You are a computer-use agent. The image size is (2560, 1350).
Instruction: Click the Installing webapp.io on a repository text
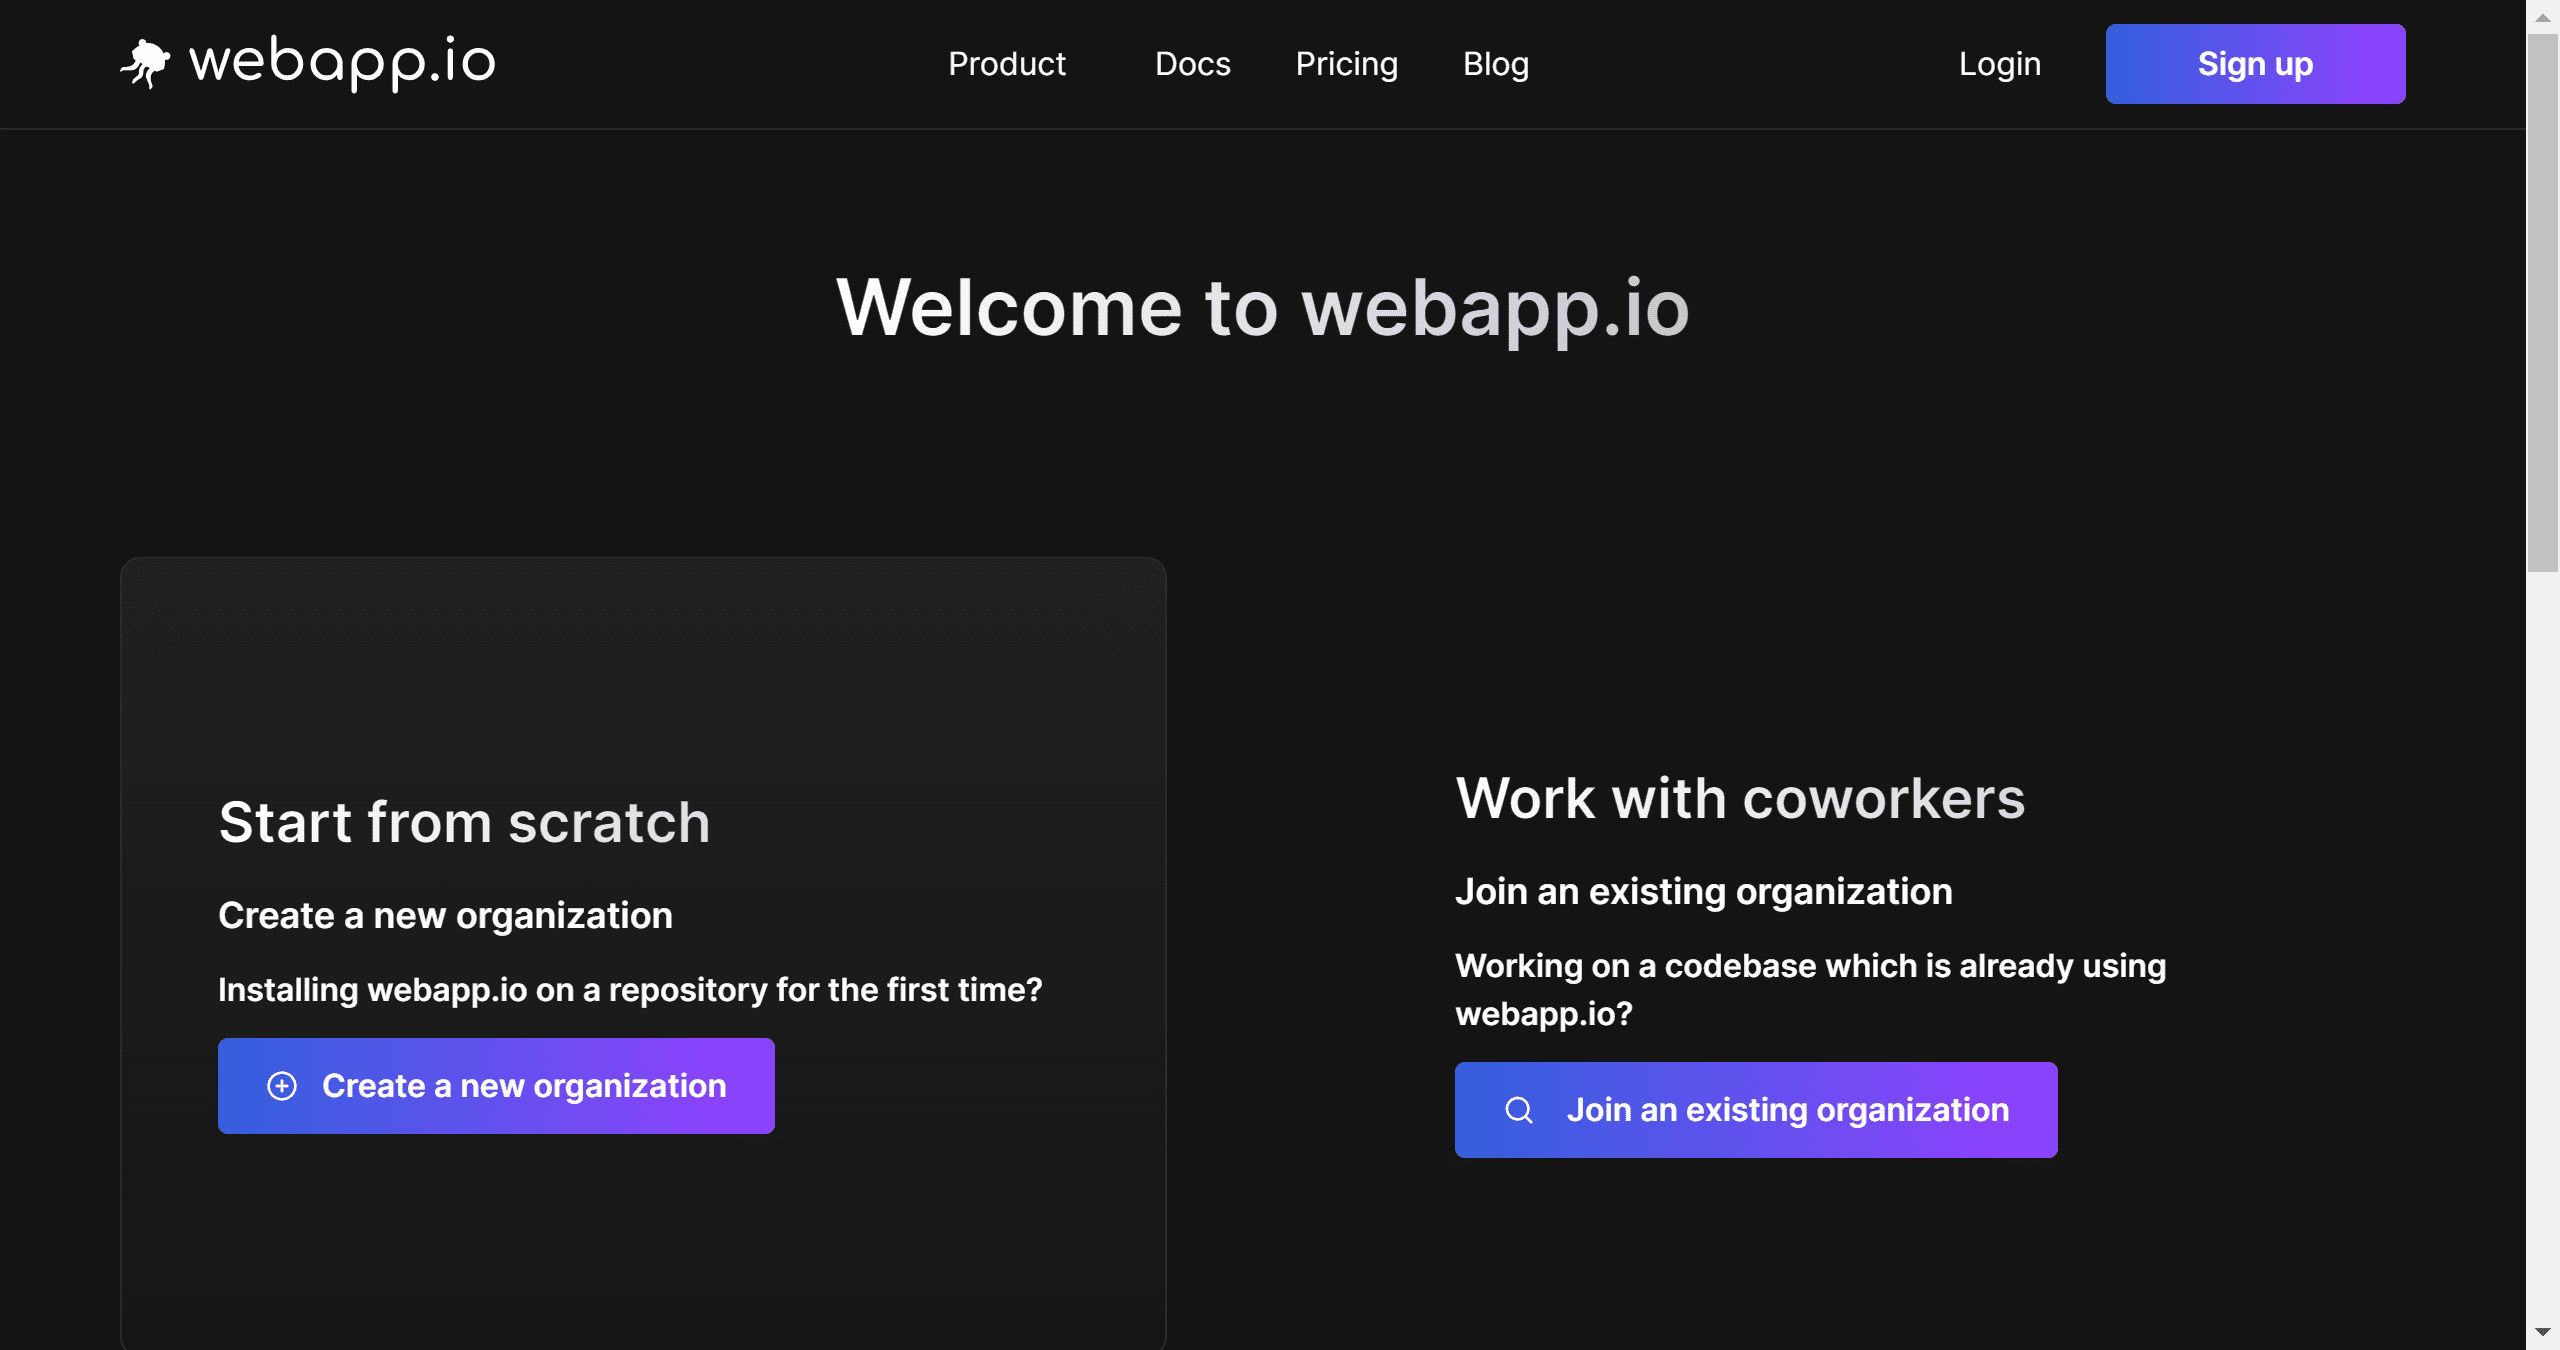click(x=630, y=990)
